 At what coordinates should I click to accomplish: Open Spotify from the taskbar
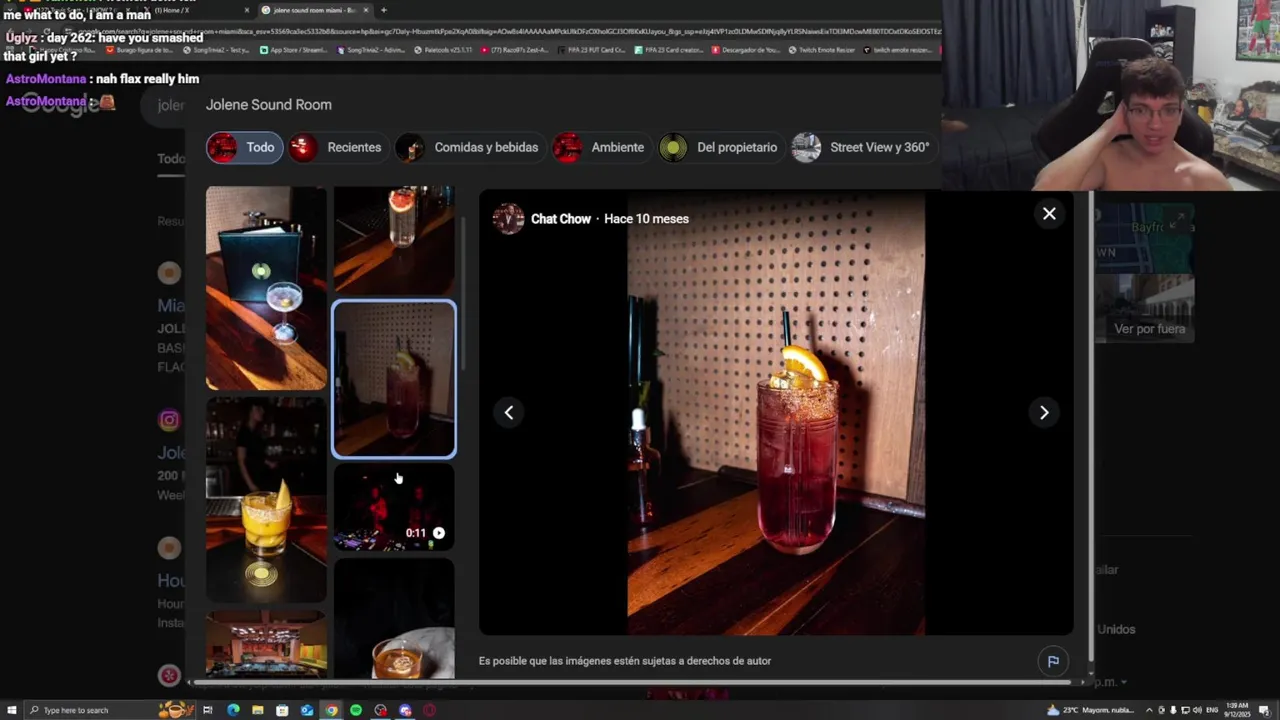point(356,710)
